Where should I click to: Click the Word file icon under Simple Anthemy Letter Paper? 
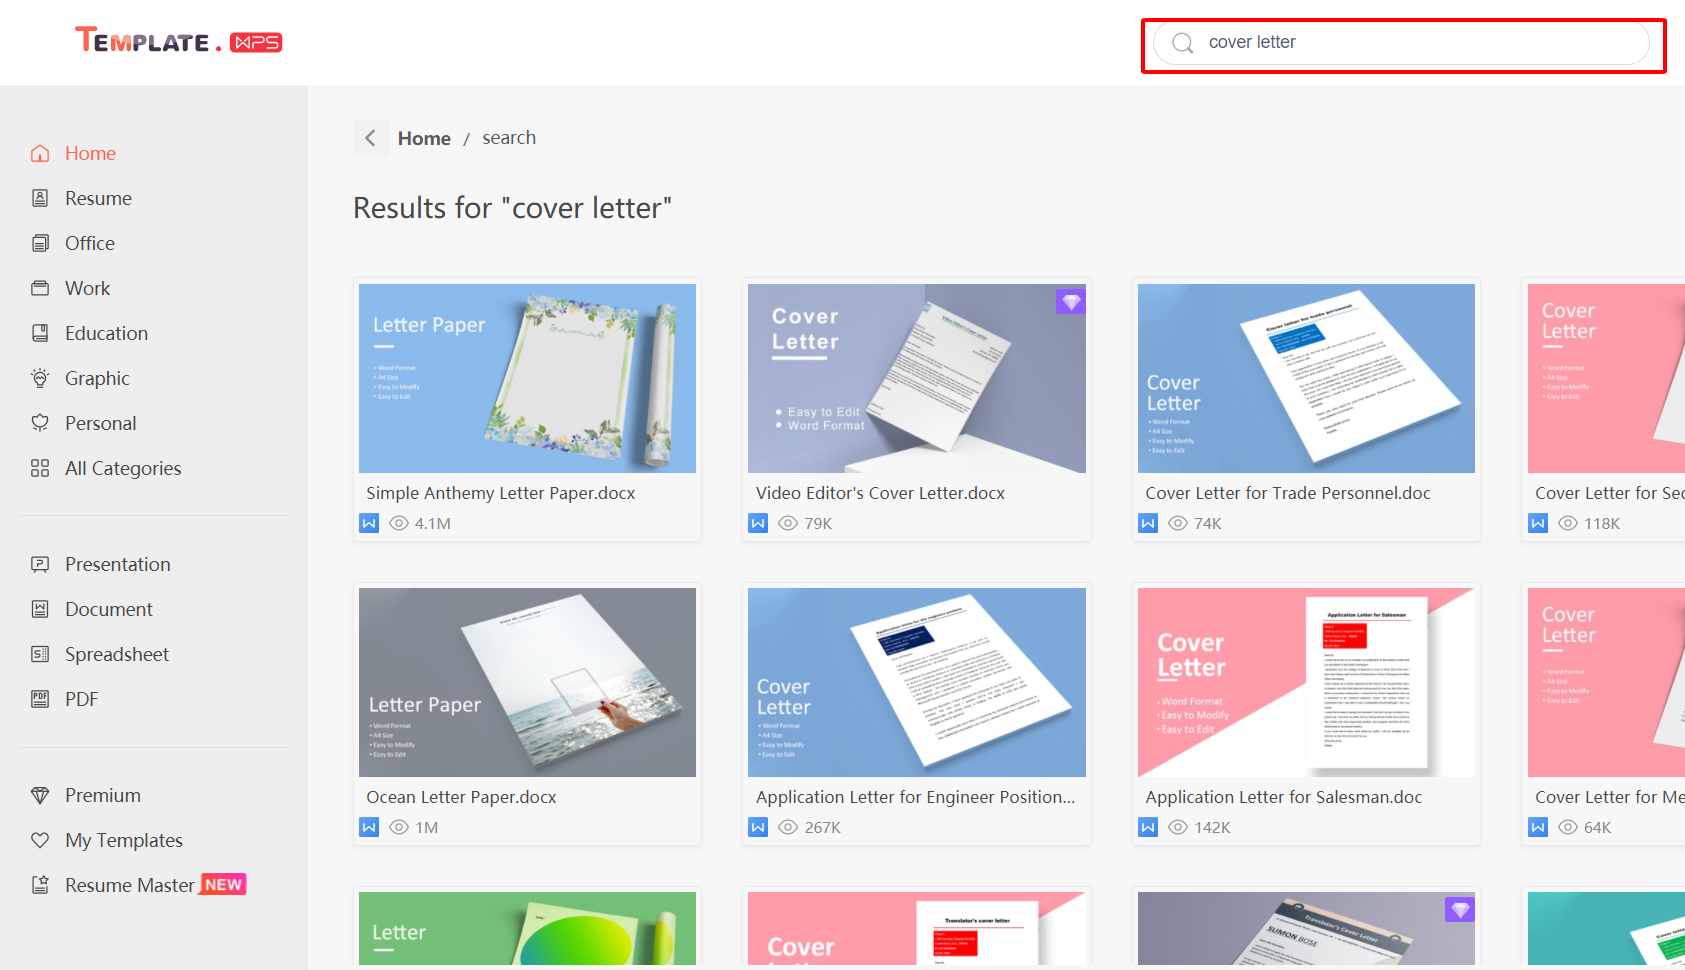coord(369,523)
